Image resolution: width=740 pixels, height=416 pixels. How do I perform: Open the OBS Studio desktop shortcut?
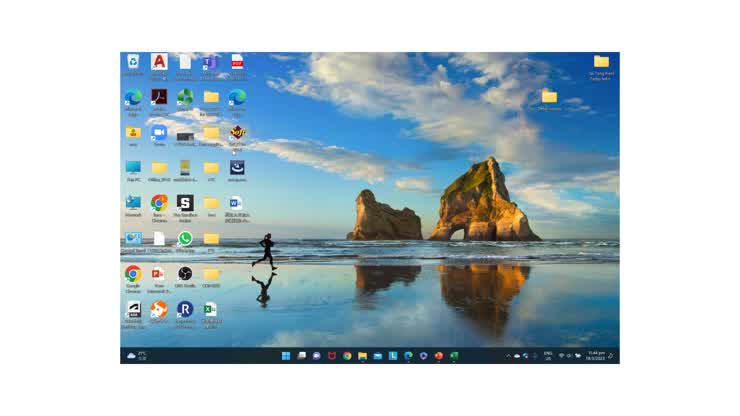185,274
